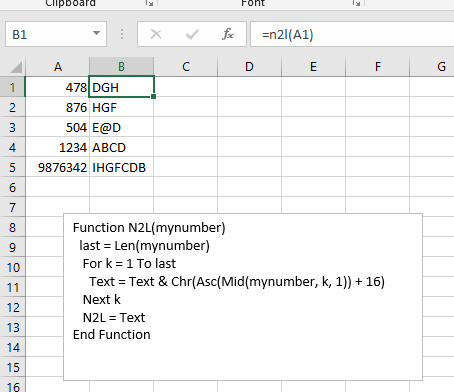This screenshot has height=392, width=454.
Task: Select row 15 header
Action: pyautogui.click(x=12, y=367)
